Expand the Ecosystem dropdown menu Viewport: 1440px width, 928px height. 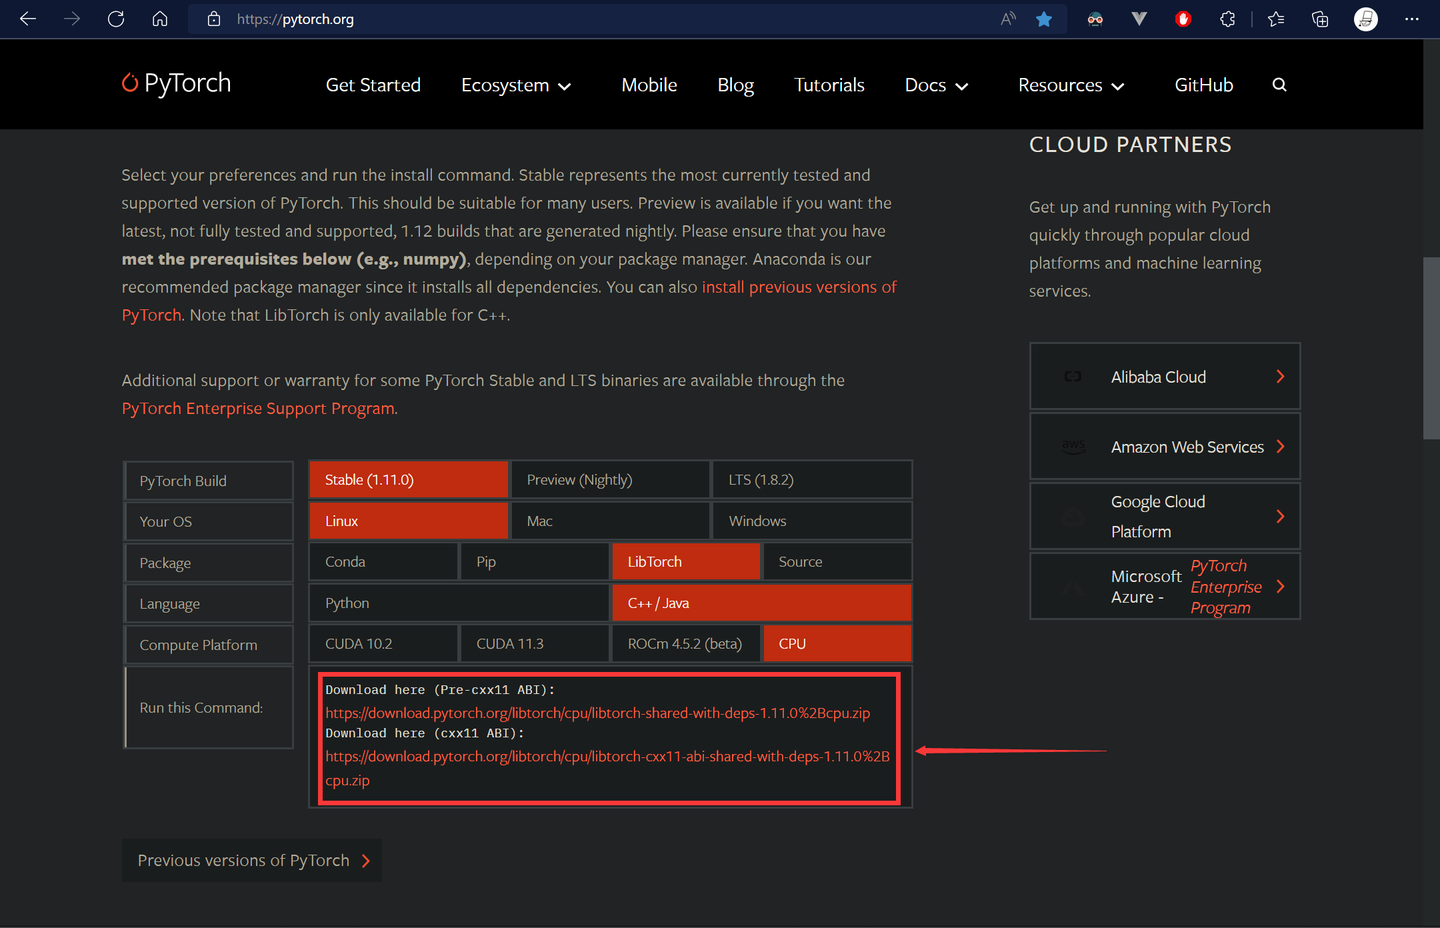click(x=516, y=85)
